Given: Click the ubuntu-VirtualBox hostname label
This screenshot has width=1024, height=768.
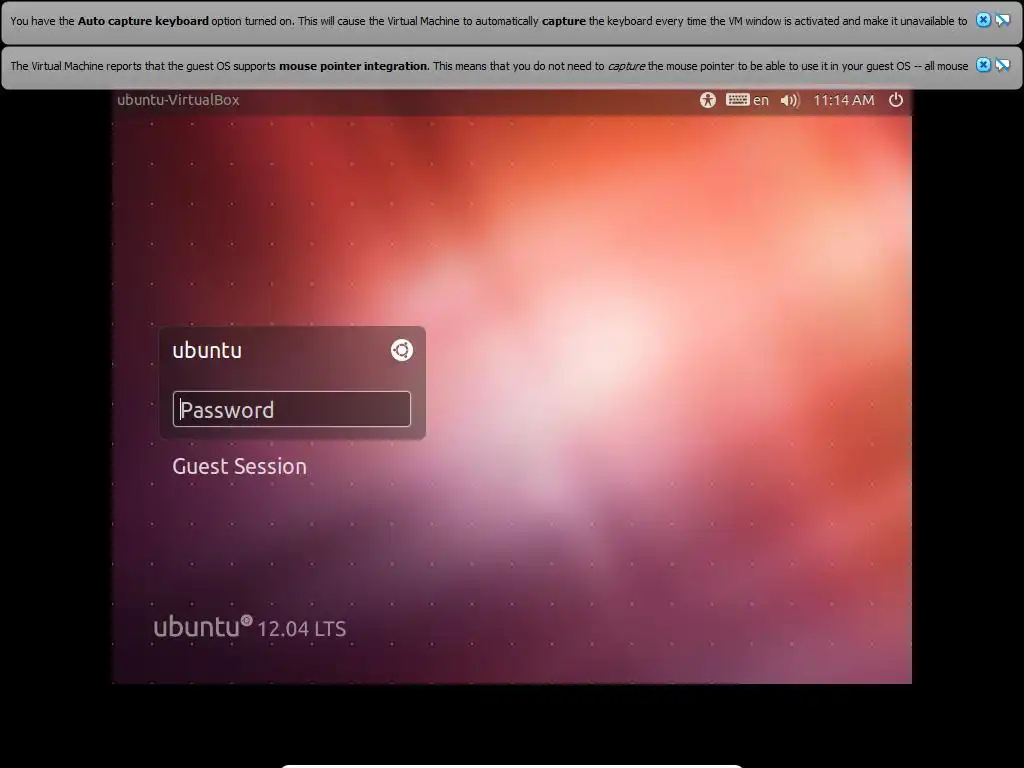Looking at the screenshot, I should pyautogui.click(x=178, y=100).
